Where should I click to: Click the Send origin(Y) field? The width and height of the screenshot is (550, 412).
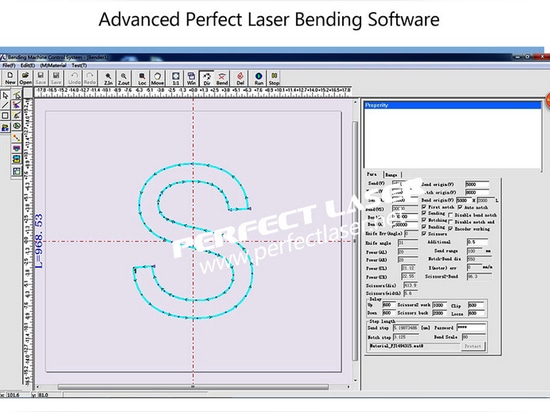click(x=477, y=184)
